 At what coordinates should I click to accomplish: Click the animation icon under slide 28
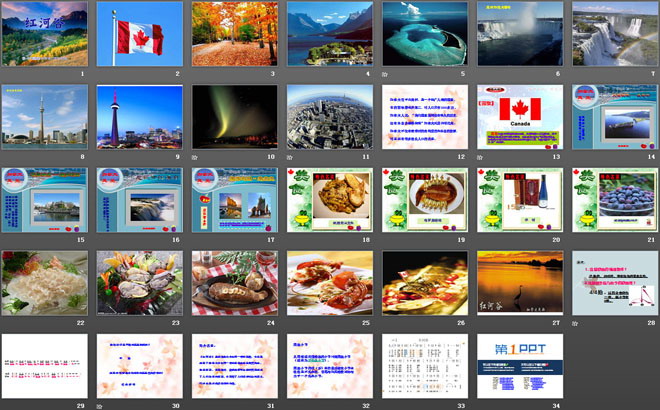tap(575, 325)
